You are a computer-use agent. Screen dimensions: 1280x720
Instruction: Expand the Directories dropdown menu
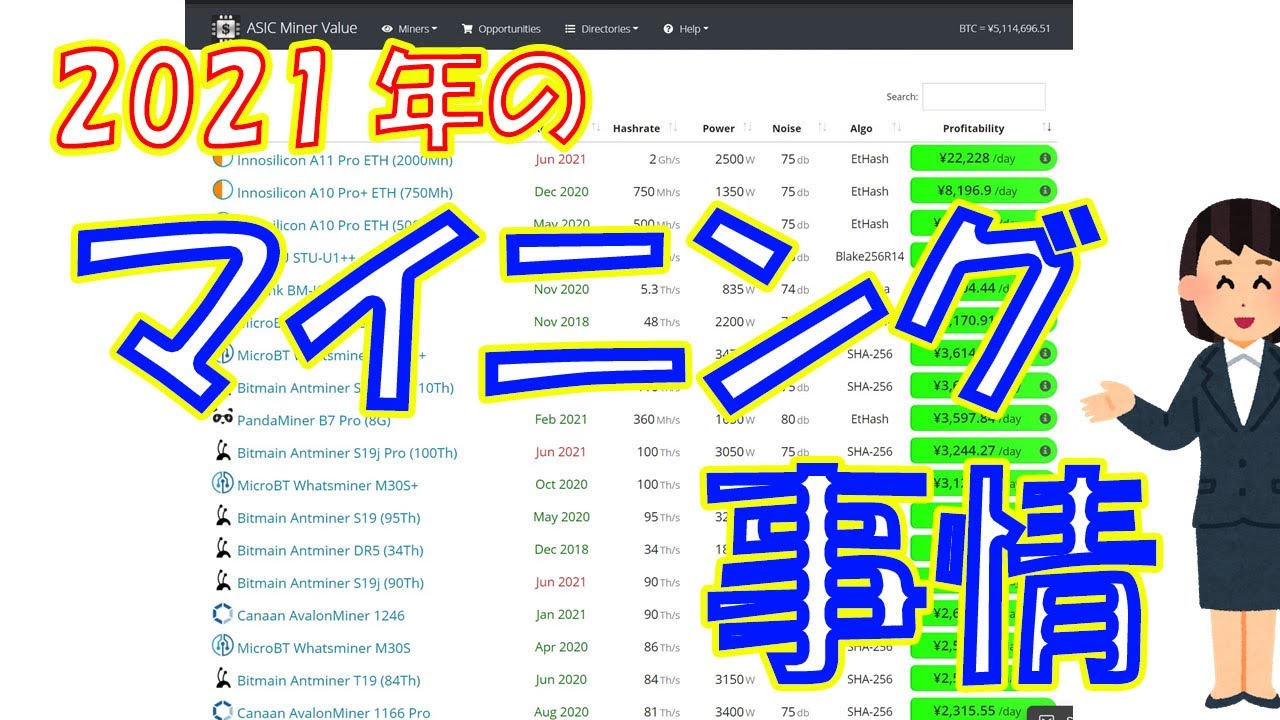601,29
